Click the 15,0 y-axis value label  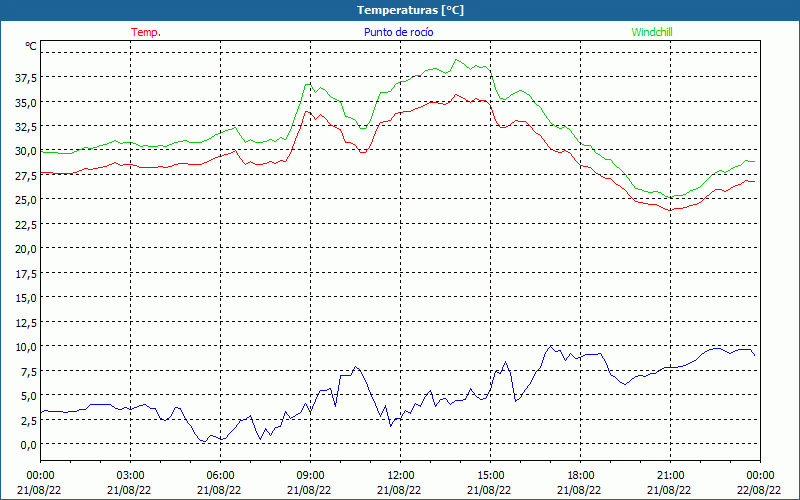(25, 297)
